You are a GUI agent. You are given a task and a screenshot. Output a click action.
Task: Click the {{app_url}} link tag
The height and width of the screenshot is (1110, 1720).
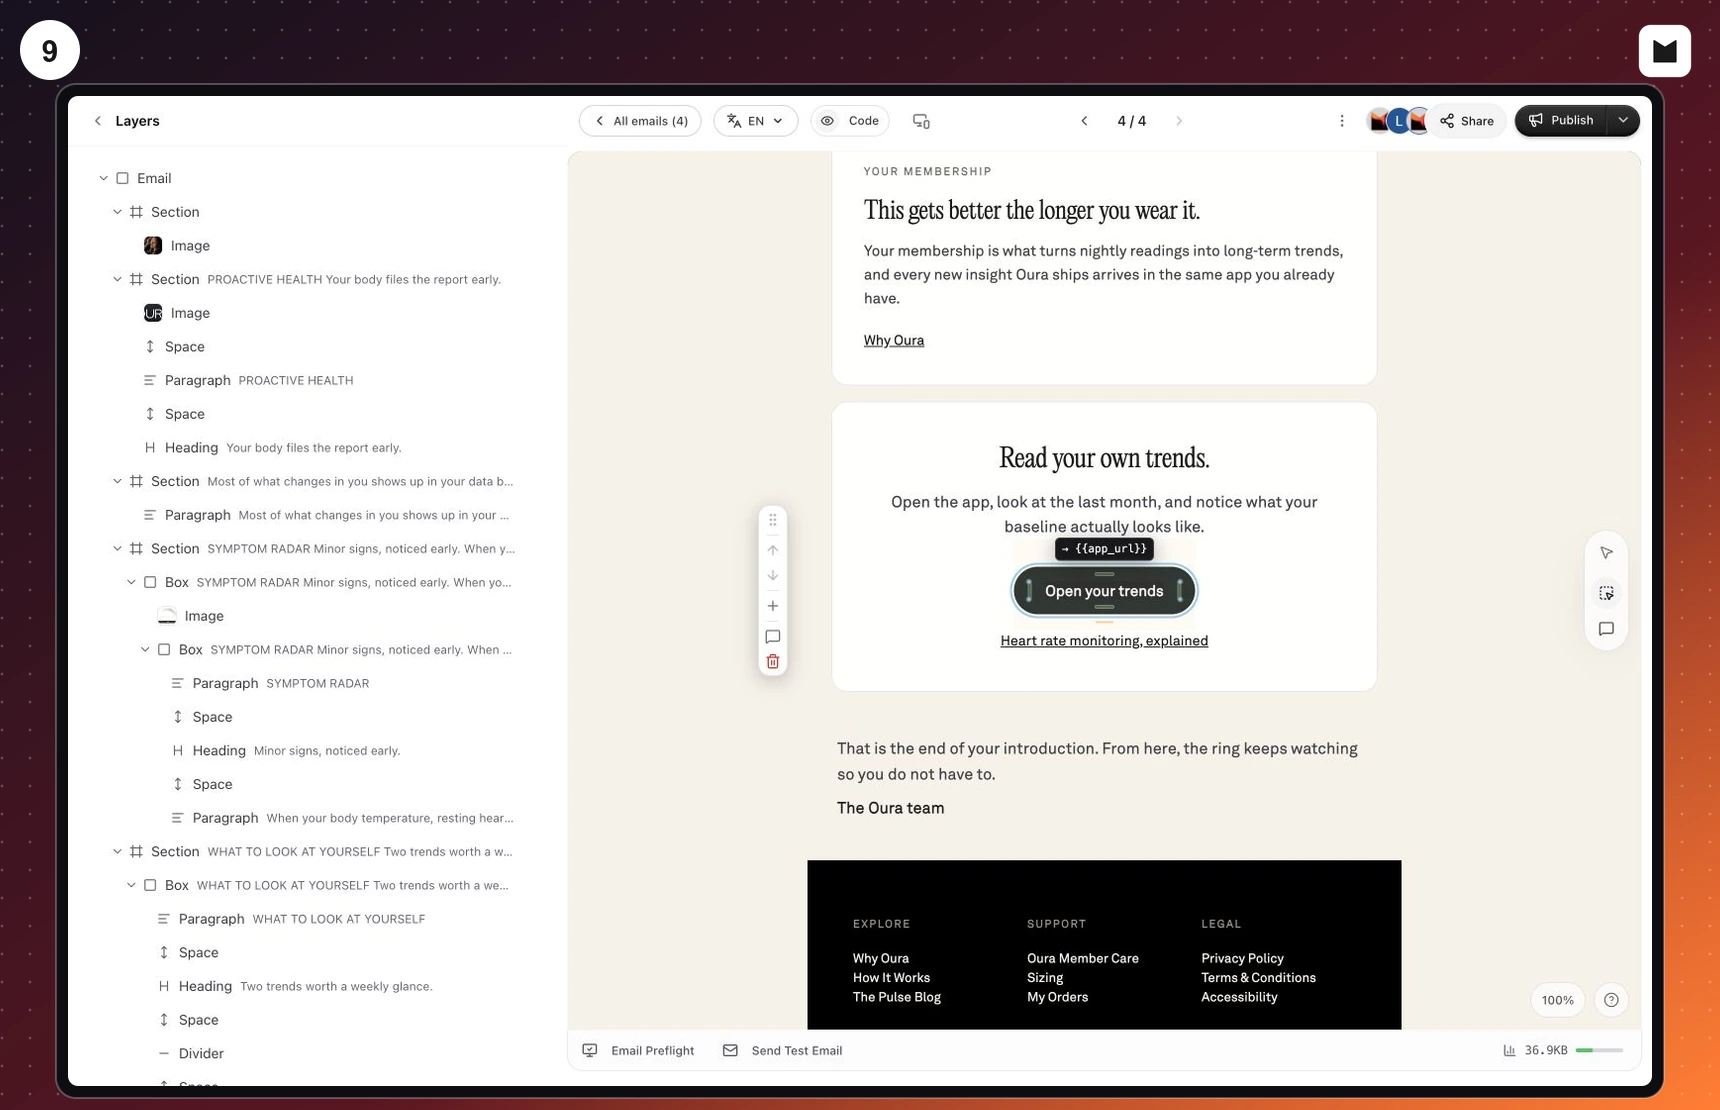click(1104, 549)
